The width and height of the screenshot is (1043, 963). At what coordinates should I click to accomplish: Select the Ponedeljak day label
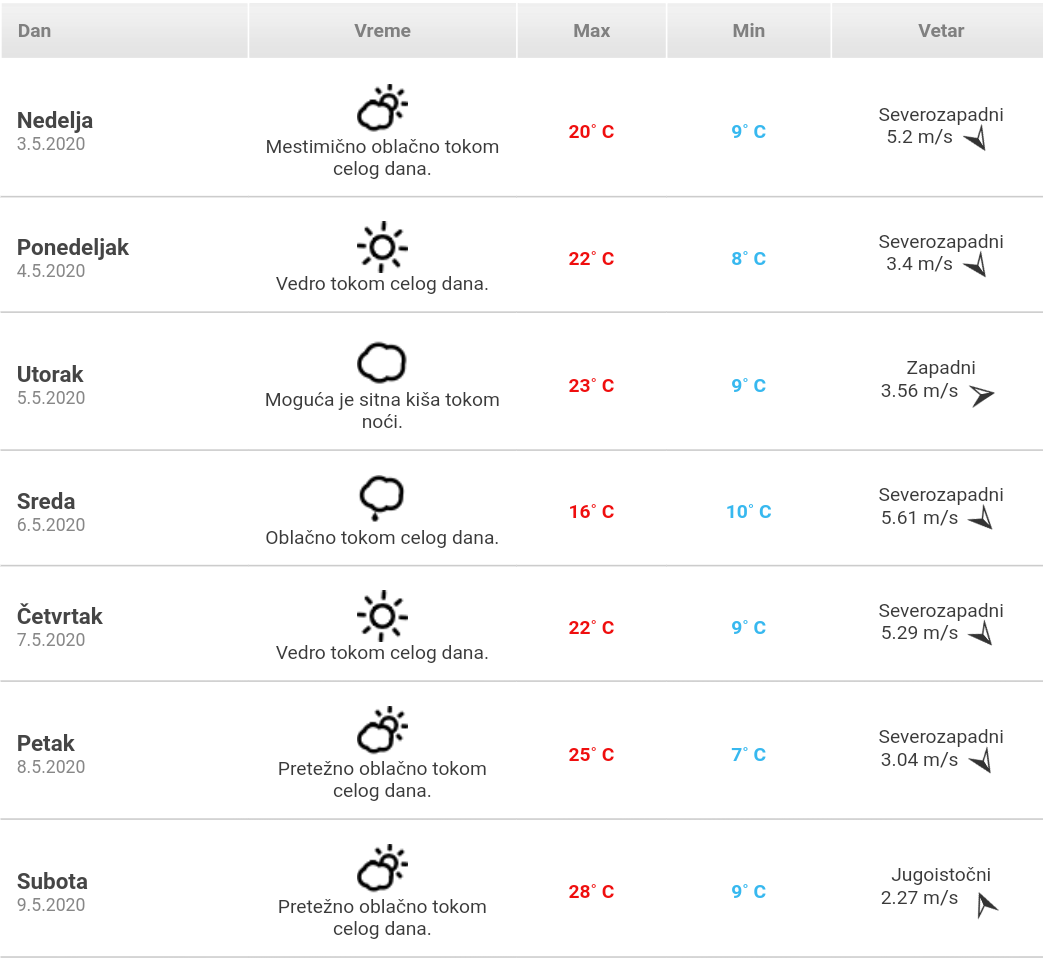coord(73,247)
